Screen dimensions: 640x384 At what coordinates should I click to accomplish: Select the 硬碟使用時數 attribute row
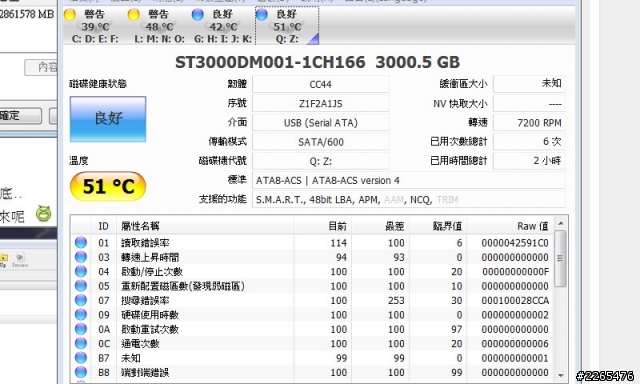[x=312, y=315]
